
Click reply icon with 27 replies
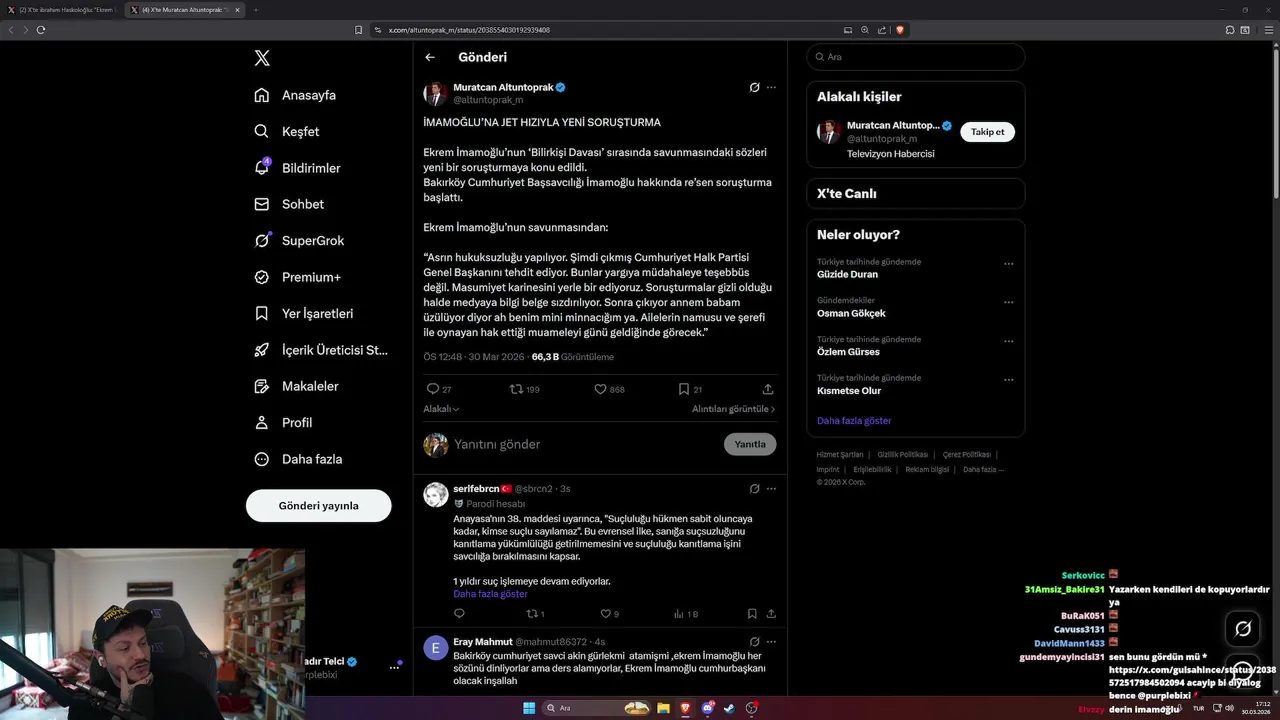433,389
